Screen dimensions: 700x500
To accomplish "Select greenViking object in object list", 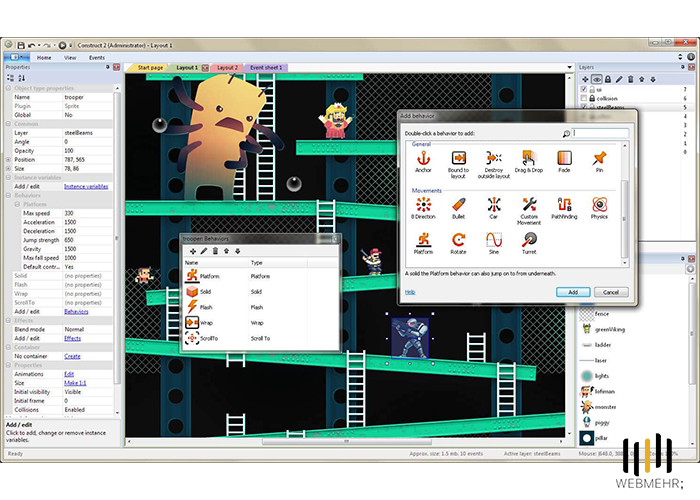I will tap(603, 329).
